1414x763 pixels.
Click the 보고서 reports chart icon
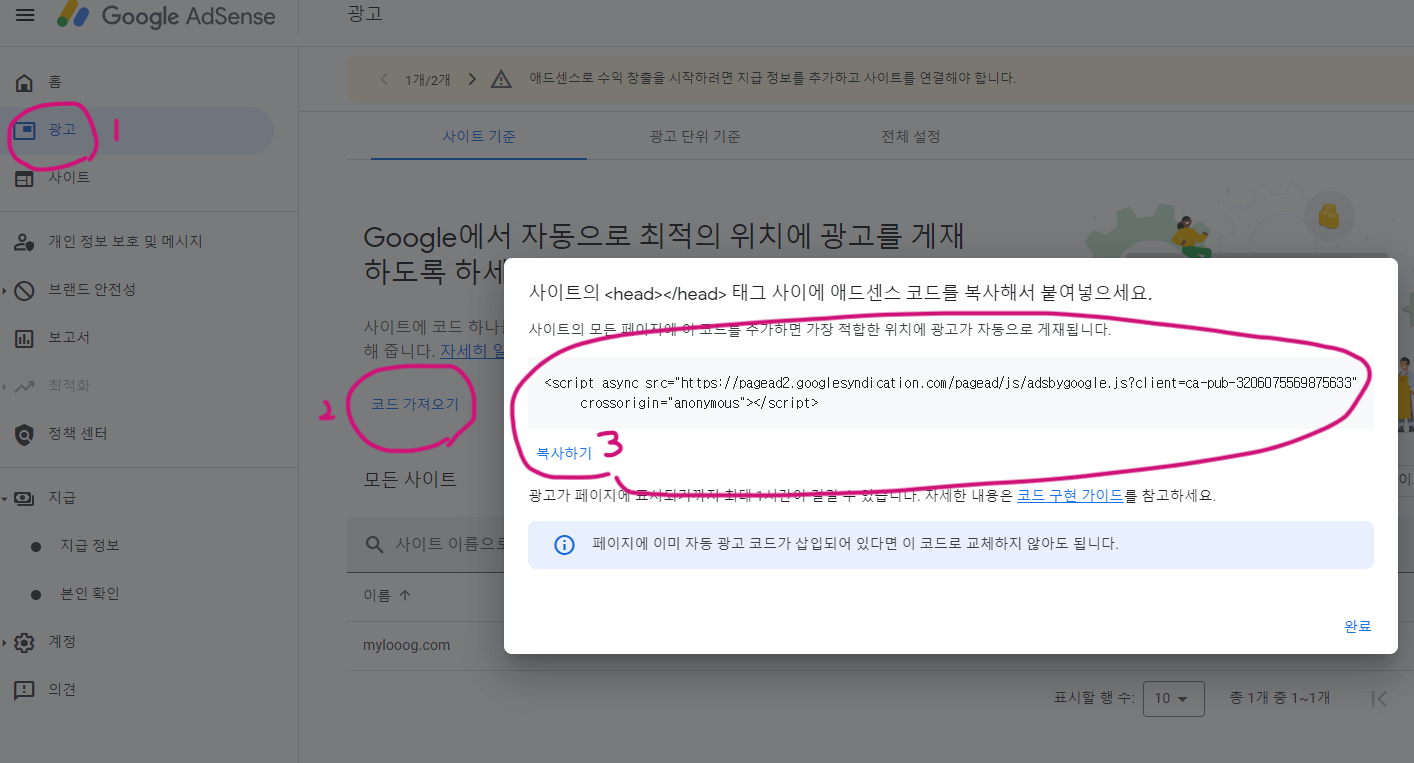[25, 338]
